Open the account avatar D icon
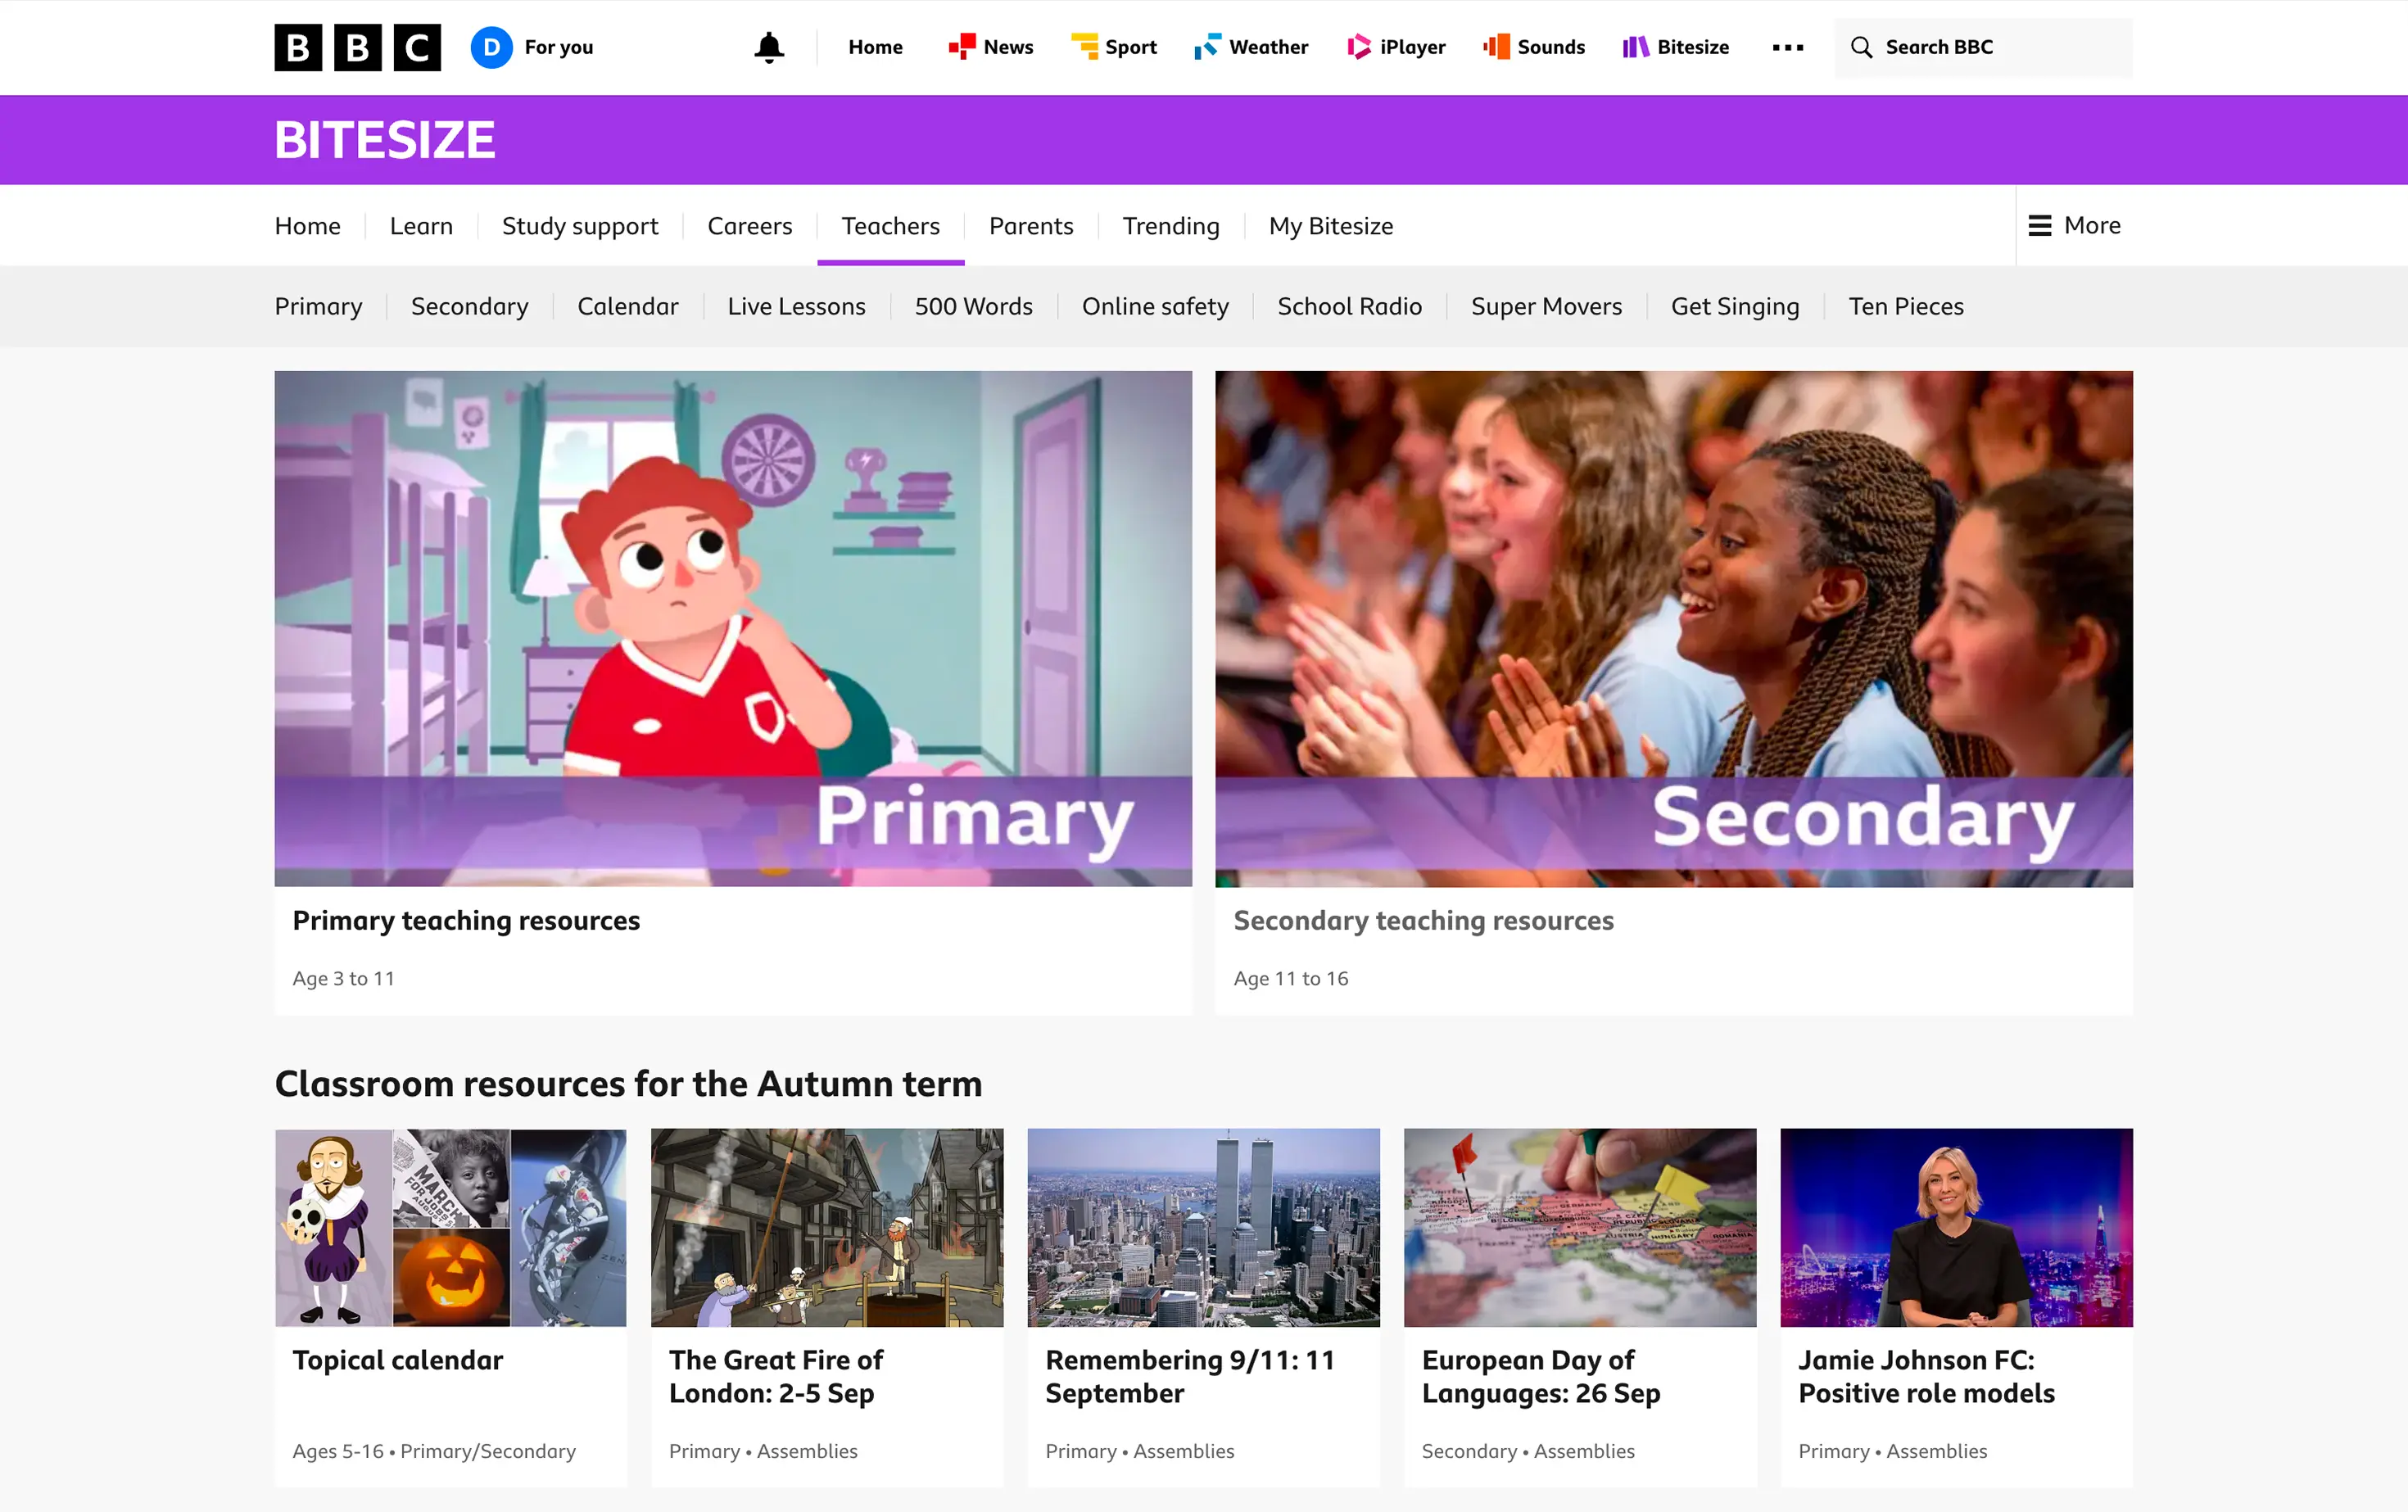This screenshot has width=2408, height=1512. point(491,47)
